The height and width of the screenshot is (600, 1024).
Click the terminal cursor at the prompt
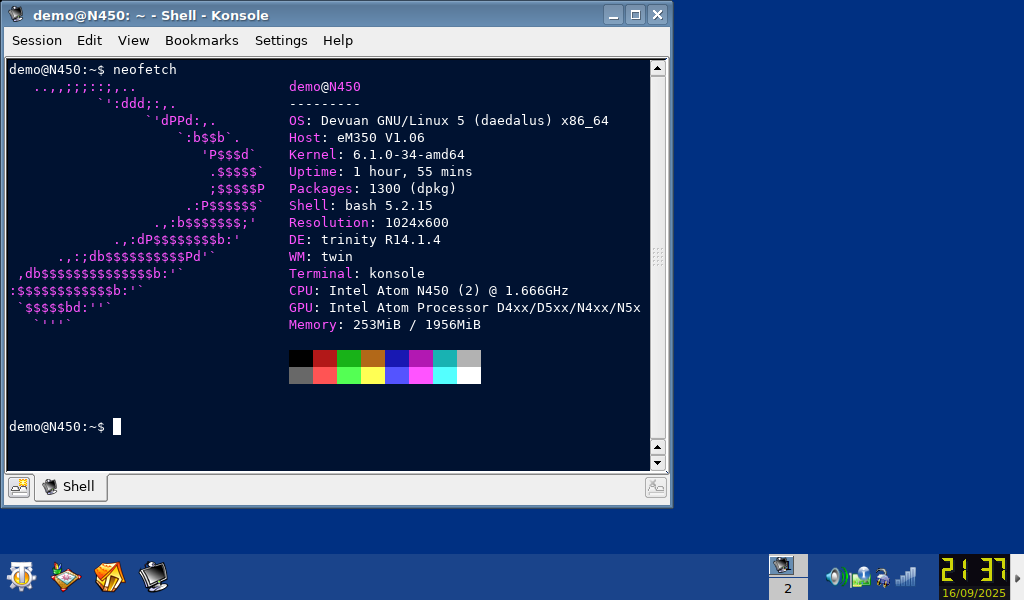117,426
